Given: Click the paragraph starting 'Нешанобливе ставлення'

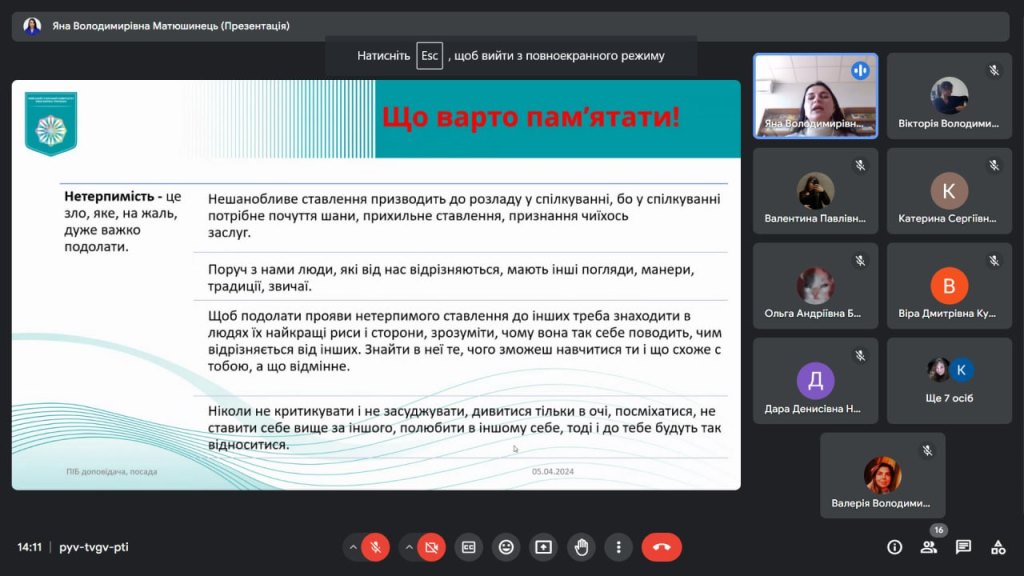Looking at the screenshot, I should click(464, 216).
